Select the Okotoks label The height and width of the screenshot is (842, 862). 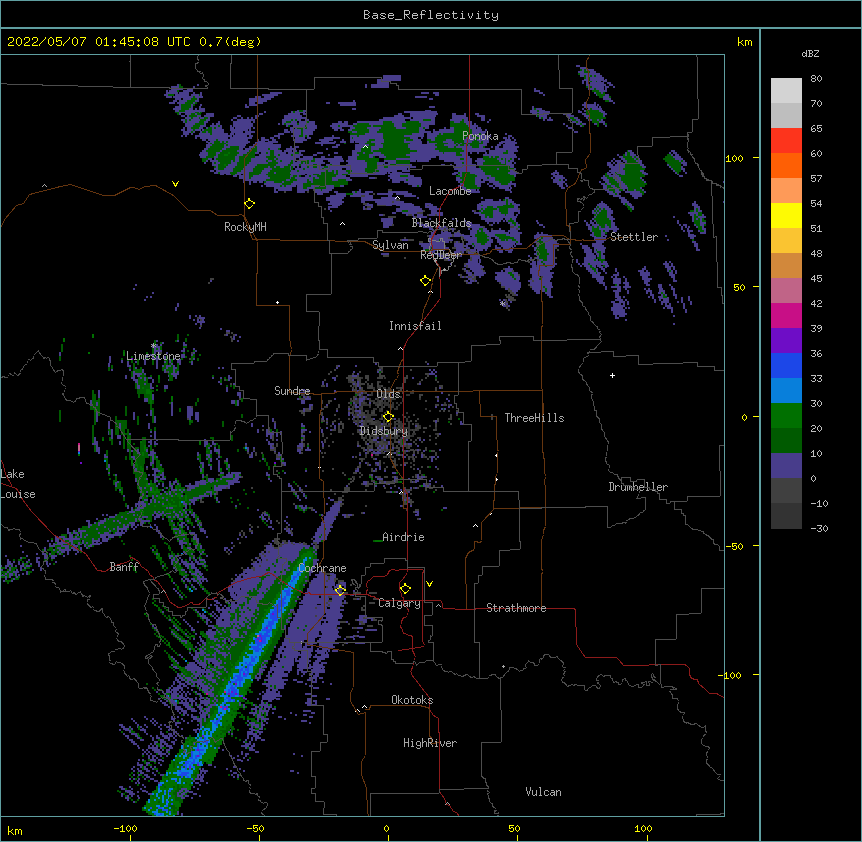coord(412,700)
